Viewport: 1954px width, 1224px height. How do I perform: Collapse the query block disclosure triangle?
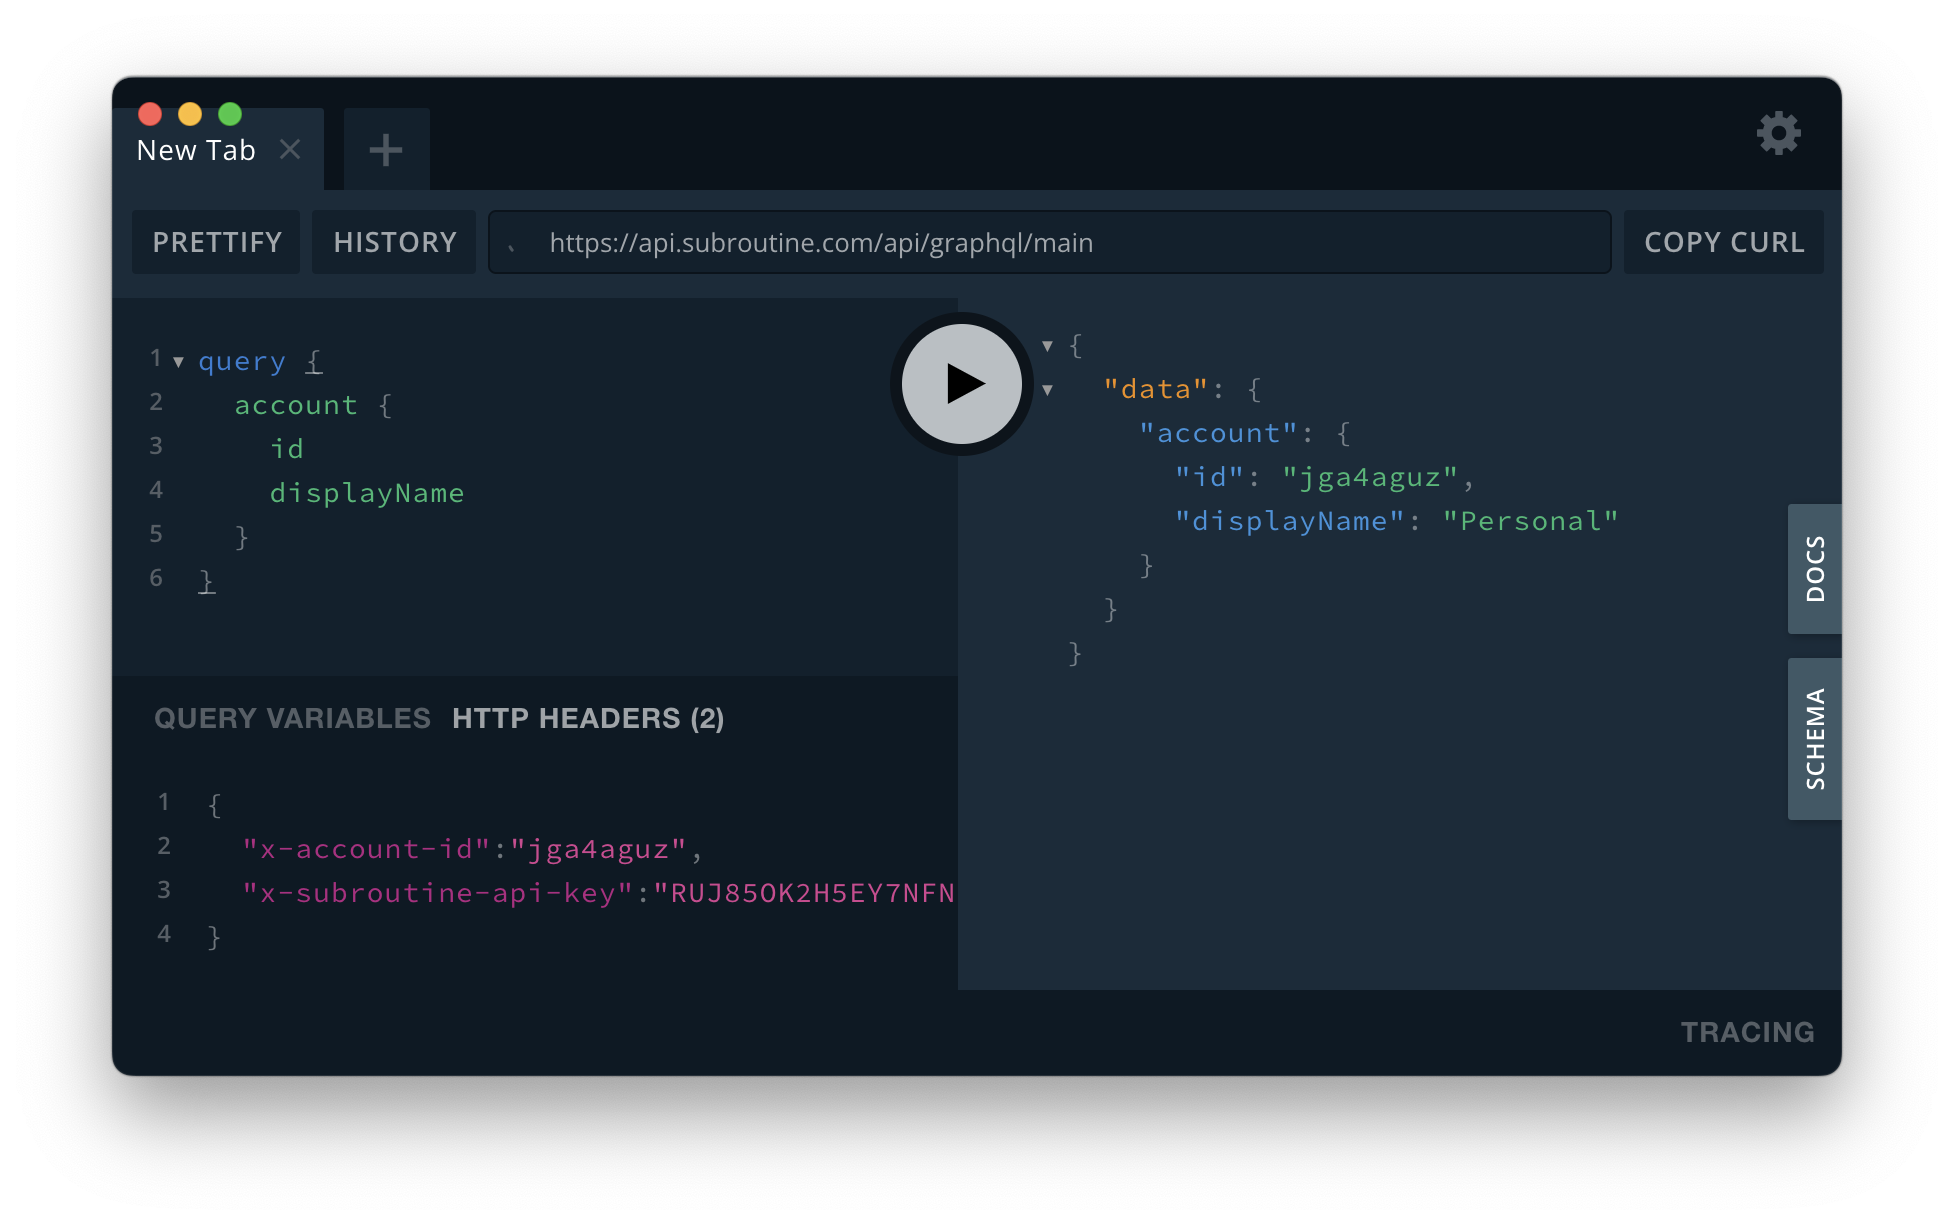178,362
